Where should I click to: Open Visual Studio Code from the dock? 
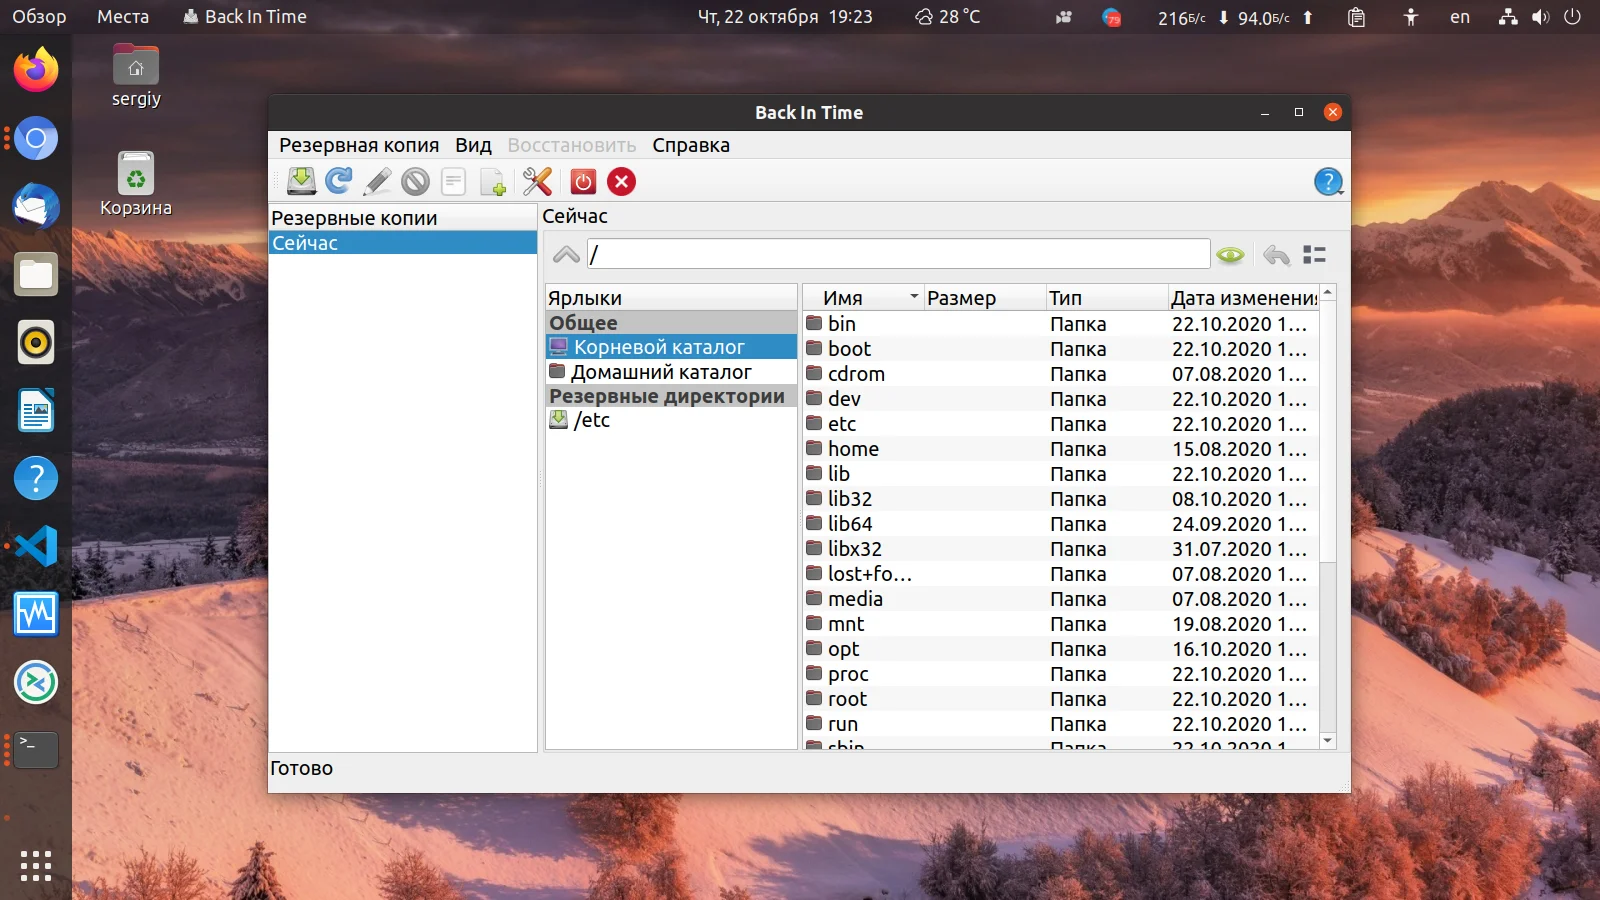36,546
